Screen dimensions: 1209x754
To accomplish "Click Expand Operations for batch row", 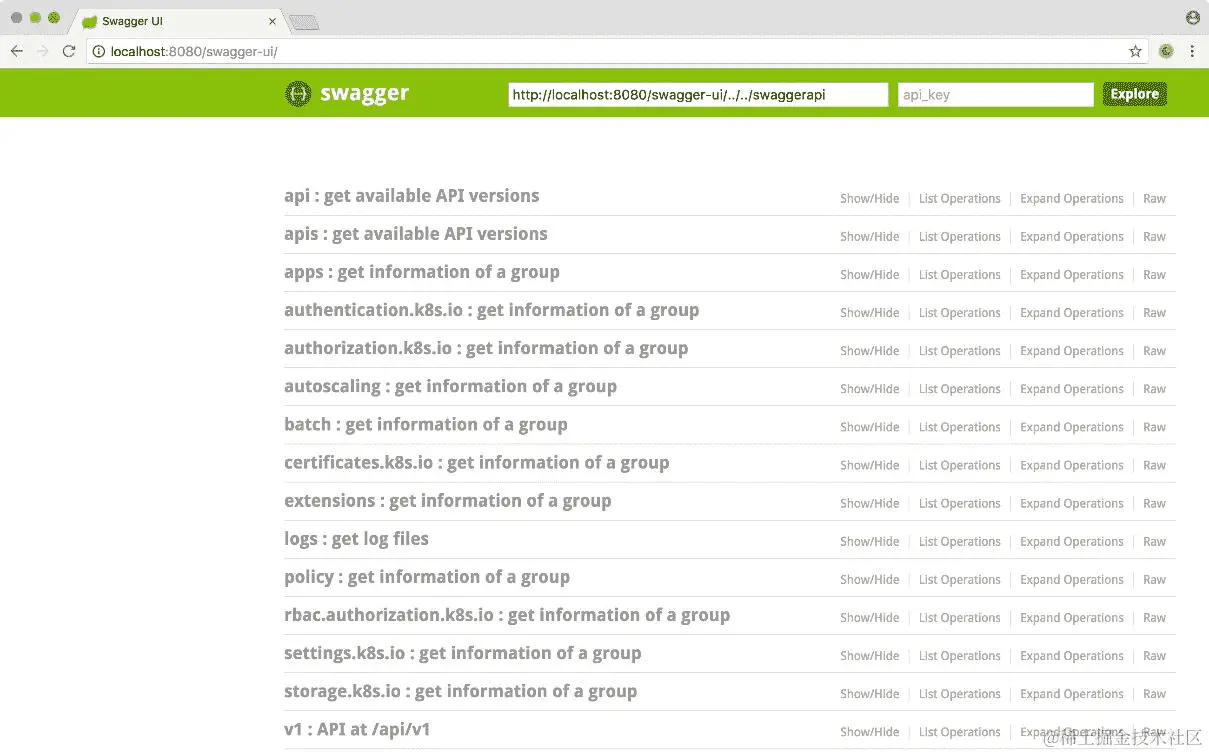I will click(x=1071, y=427).
